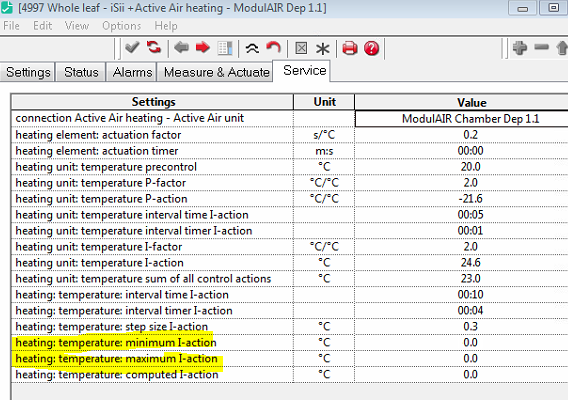The width and height of the screenshot is (568, 400).
Task: Open help with red question mark
Action: point(372,48)
